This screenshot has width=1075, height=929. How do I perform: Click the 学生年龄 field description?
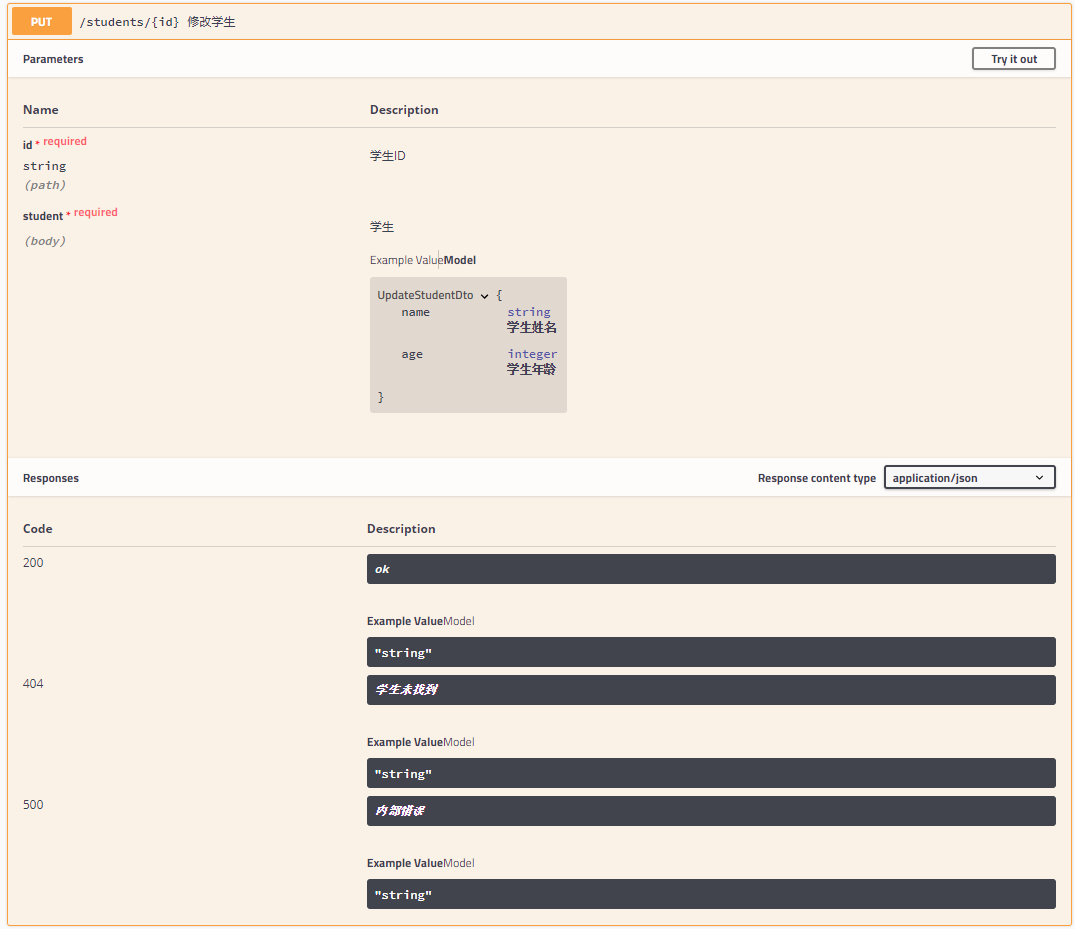coord(531,370)
